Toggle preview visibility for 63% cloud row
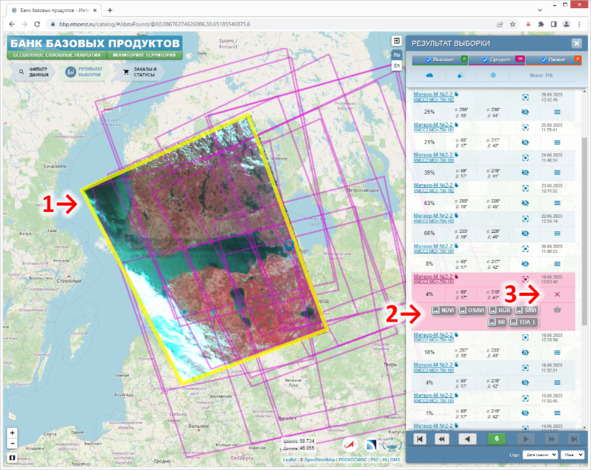Viewport: 591px width, 470px height. 525,203
